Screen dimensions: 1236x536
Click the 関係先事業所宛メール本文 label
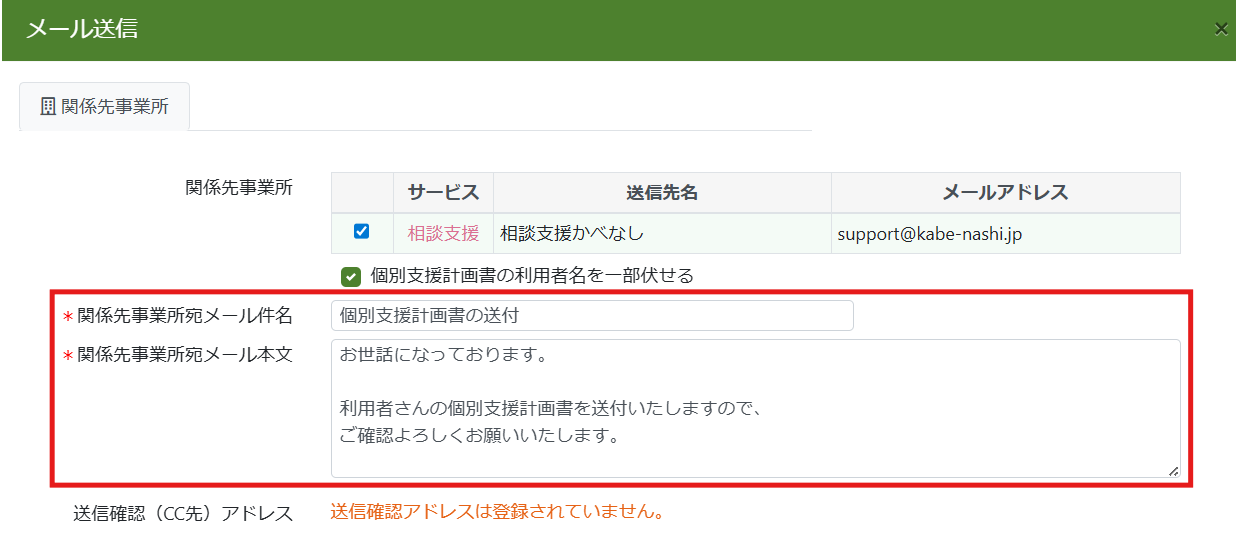pyautogui.click(x=184, y=355)
